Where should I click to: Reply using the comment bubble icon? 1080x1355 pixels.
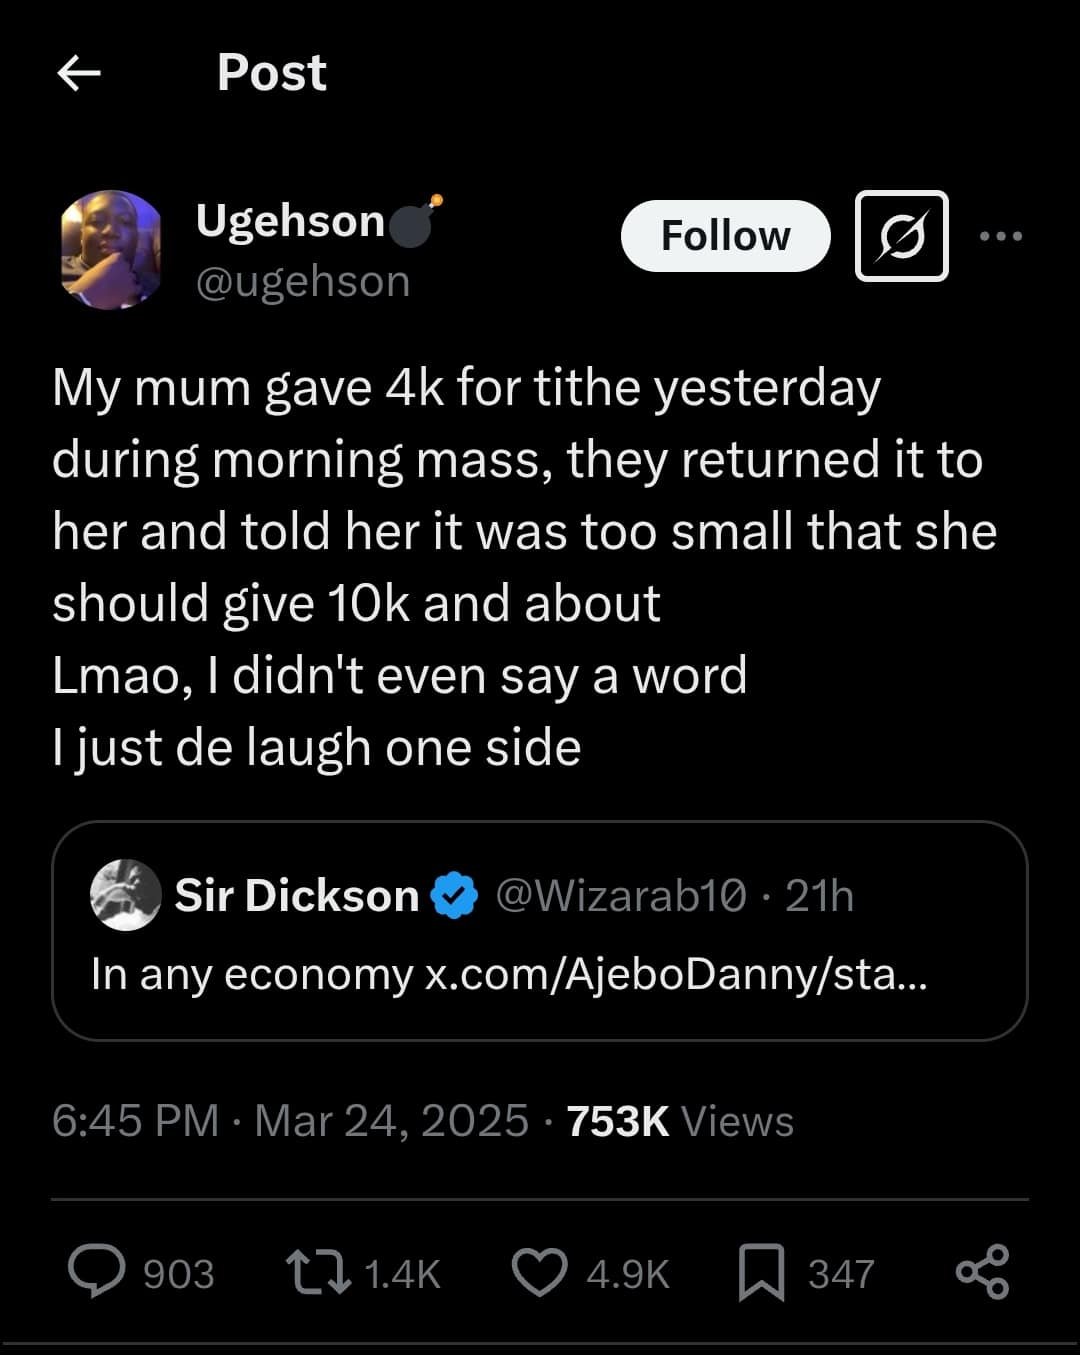97,1272
